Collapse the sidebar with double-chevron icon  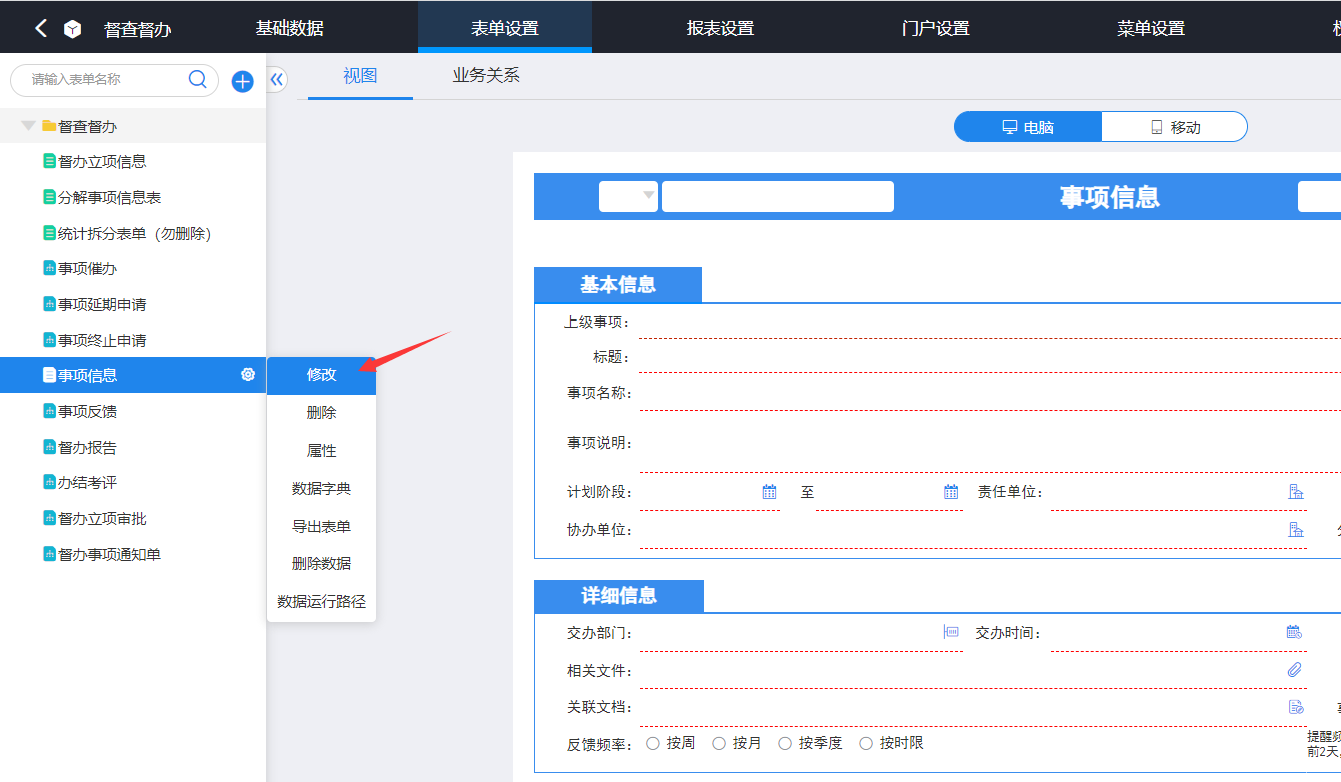(277, 80)
